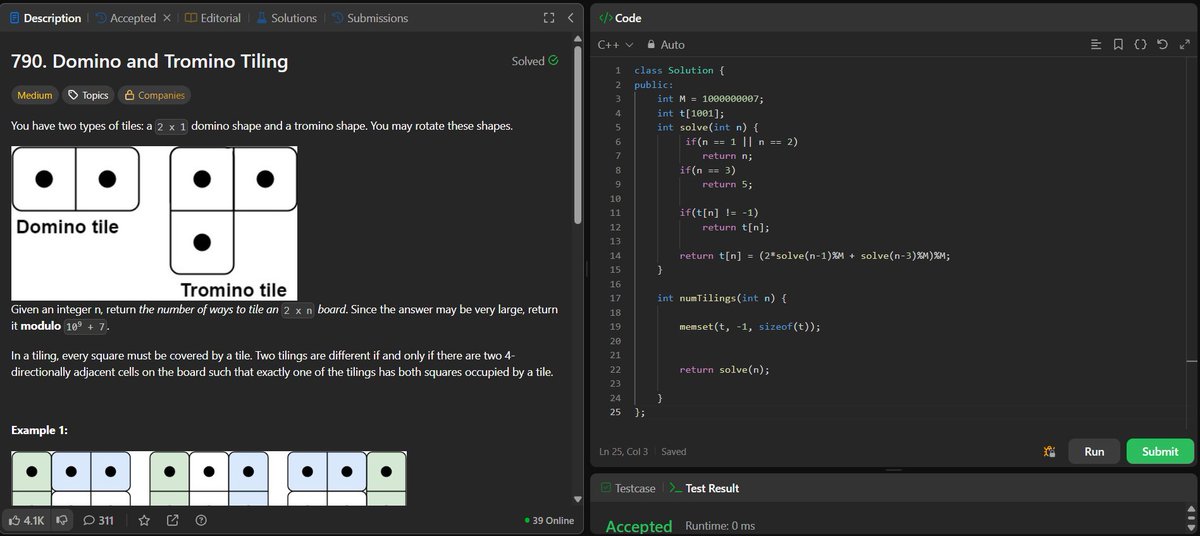Like the problem with thumbs up 4.1K

pyautogui.click(x=27, y=520)
